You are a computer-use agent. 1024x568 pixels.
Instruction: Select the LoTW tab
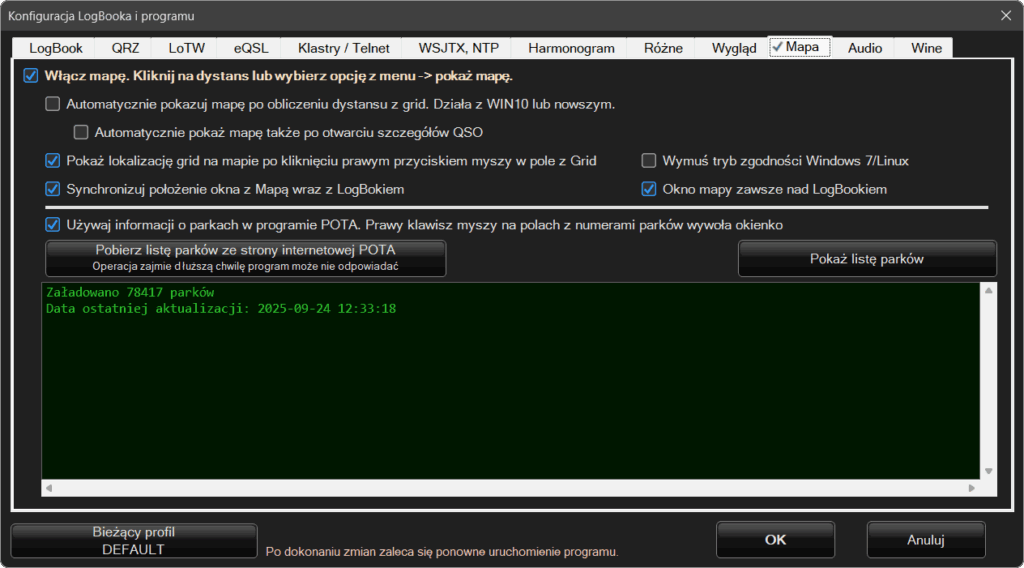[x=187, y=48]
